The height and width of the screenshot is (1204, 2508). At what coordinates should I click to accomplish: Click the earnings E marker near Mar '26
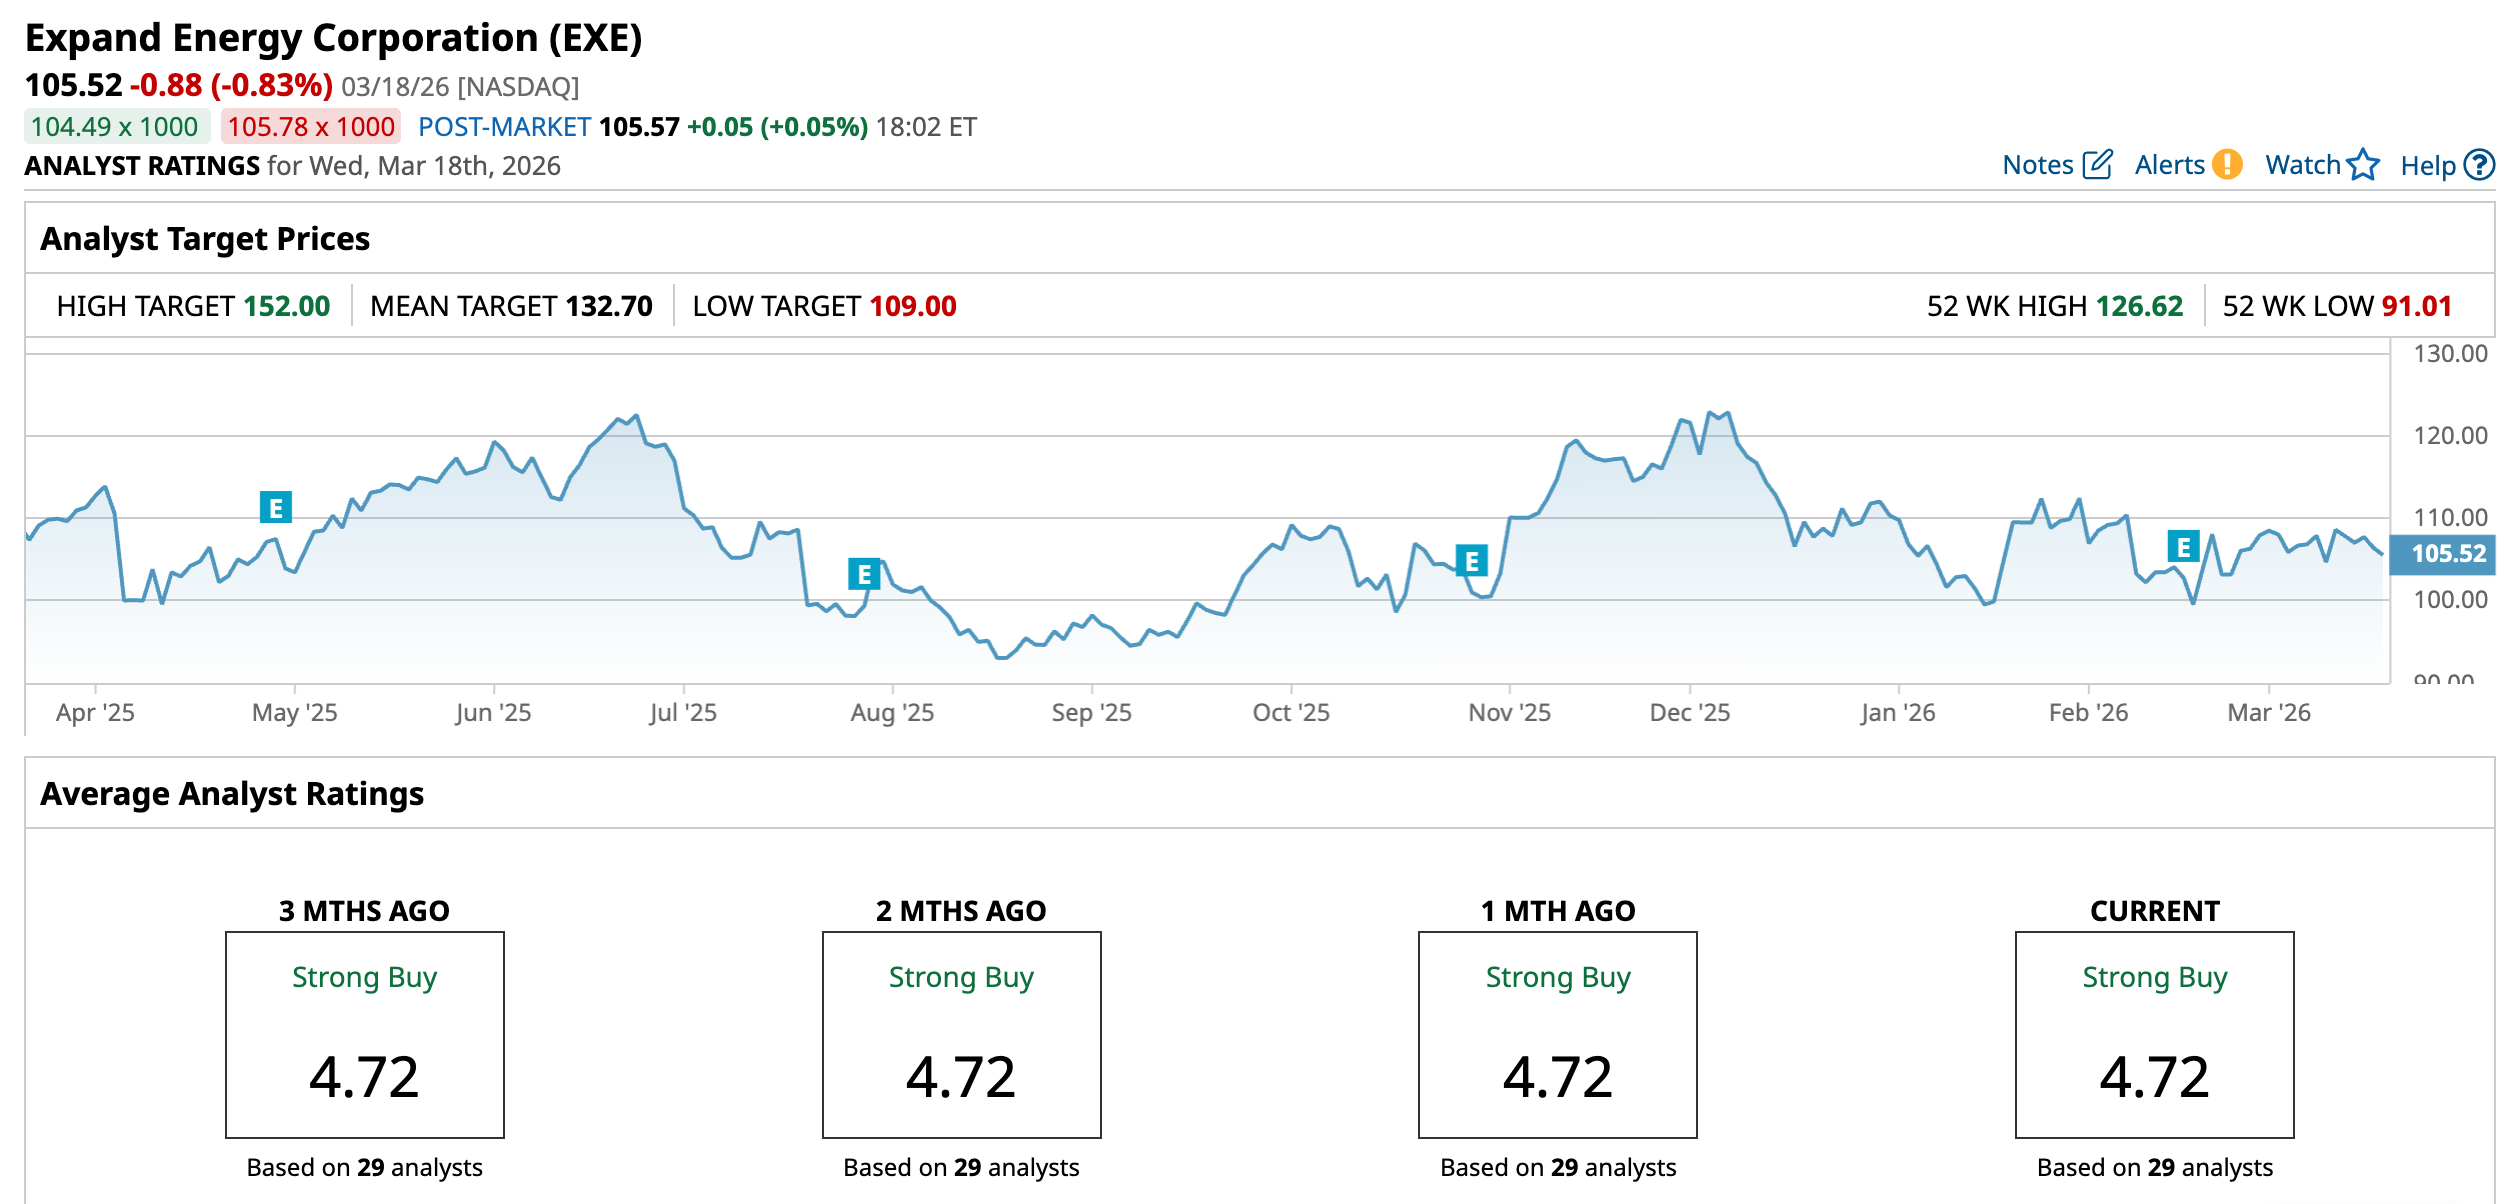click(2184, 547)
